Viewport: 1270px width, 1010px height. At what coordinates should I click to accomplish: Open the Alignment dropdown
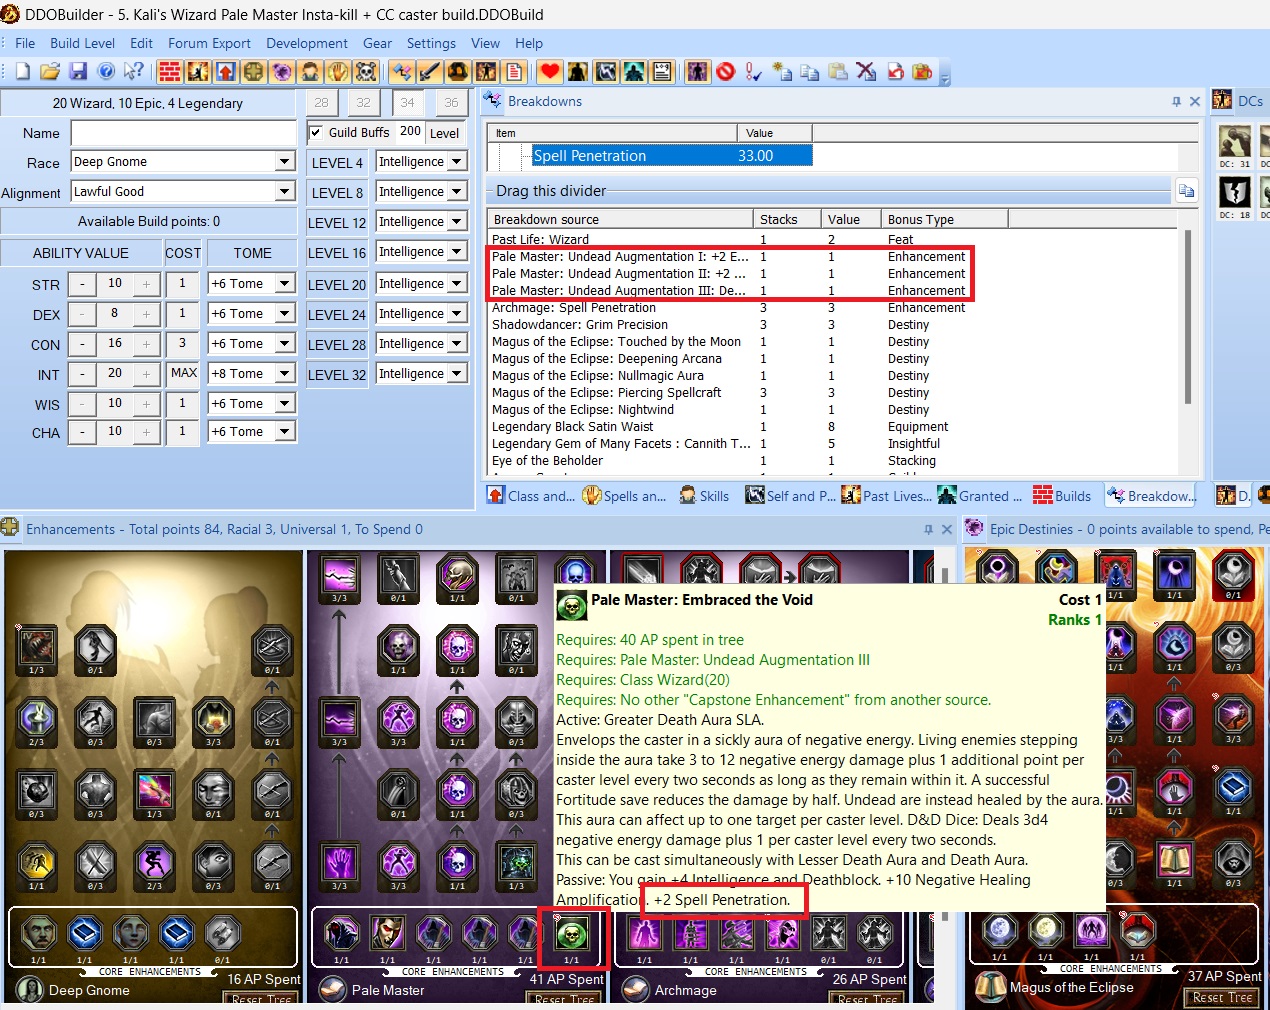pyautogui.click(x=285, y=192)
